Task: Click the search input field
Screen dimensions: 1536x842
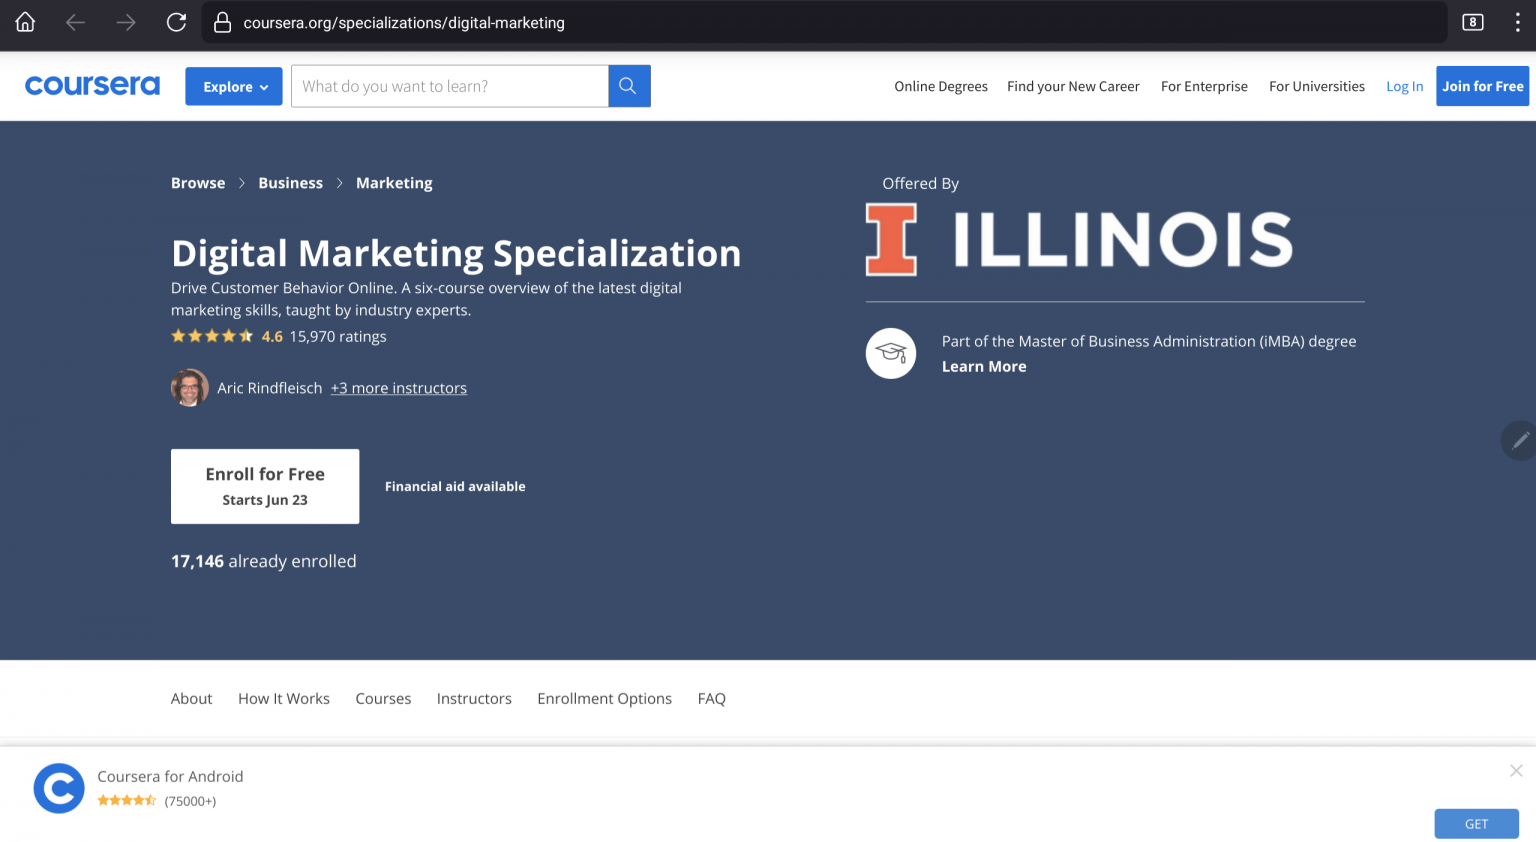Action: click(449, 86)
